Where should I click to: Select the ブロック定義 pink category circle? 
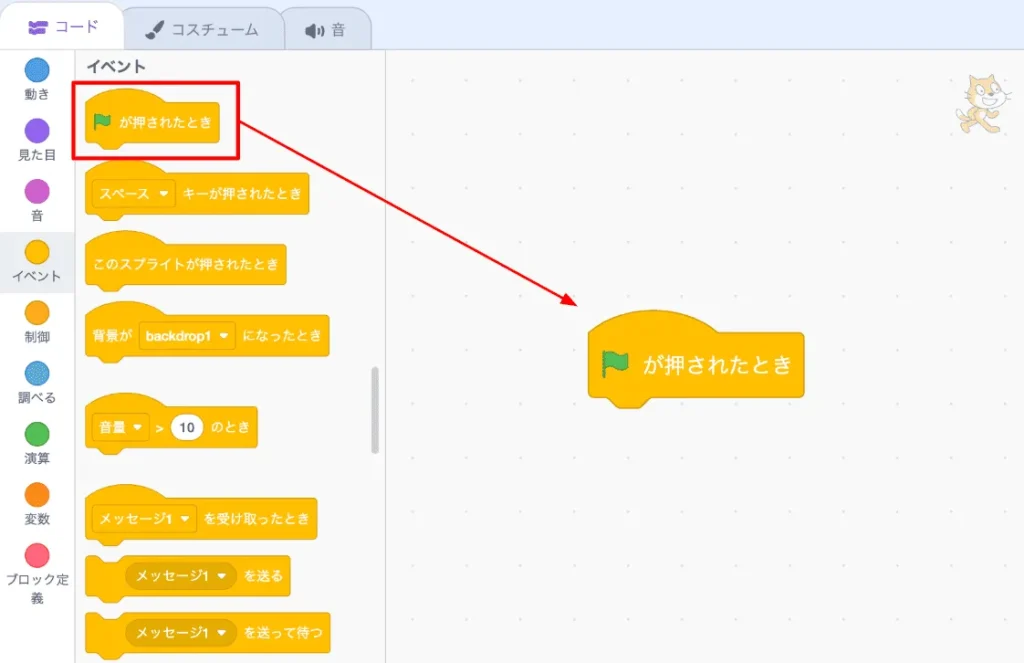click(37, 555)
